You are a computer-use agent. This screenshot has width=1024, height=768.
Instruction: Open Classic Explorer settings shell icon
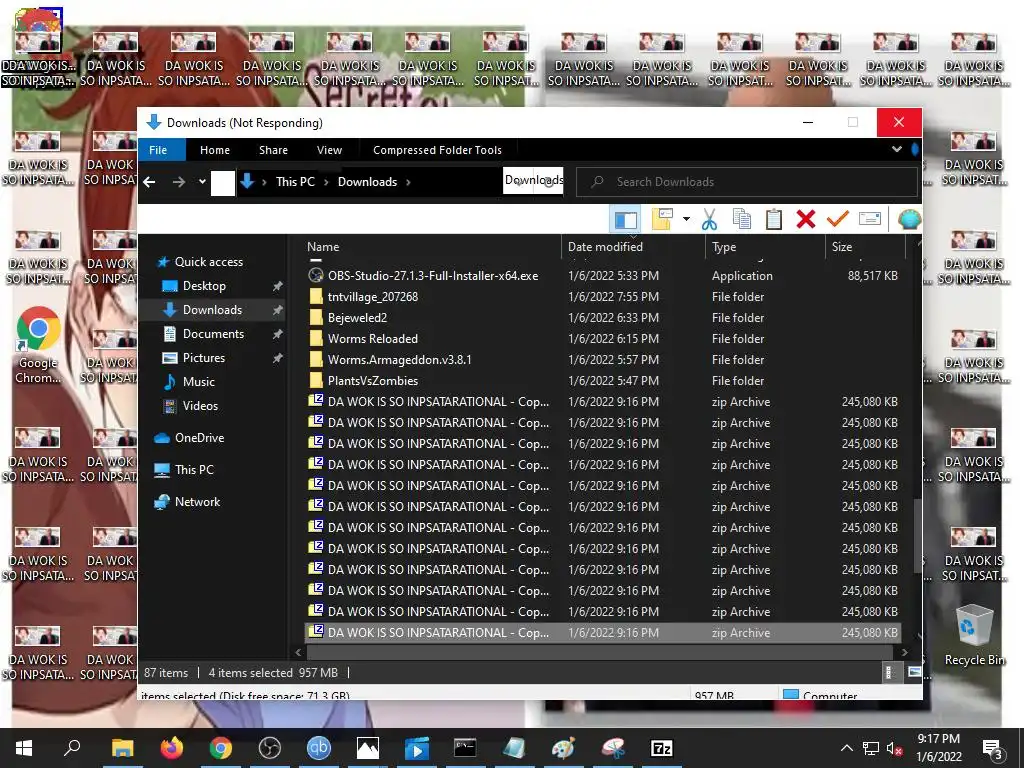[x=909, y=219]
